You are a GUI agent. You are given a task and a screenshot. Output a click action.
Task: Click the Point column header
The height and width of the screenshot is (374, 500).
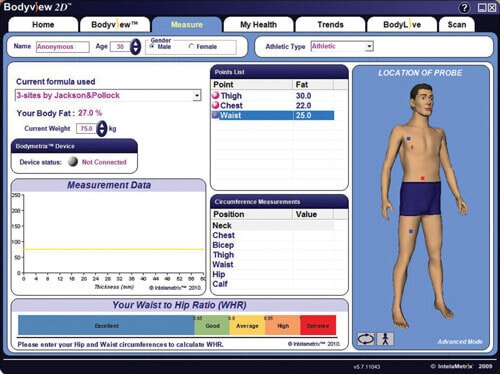(x=252, y=85)
